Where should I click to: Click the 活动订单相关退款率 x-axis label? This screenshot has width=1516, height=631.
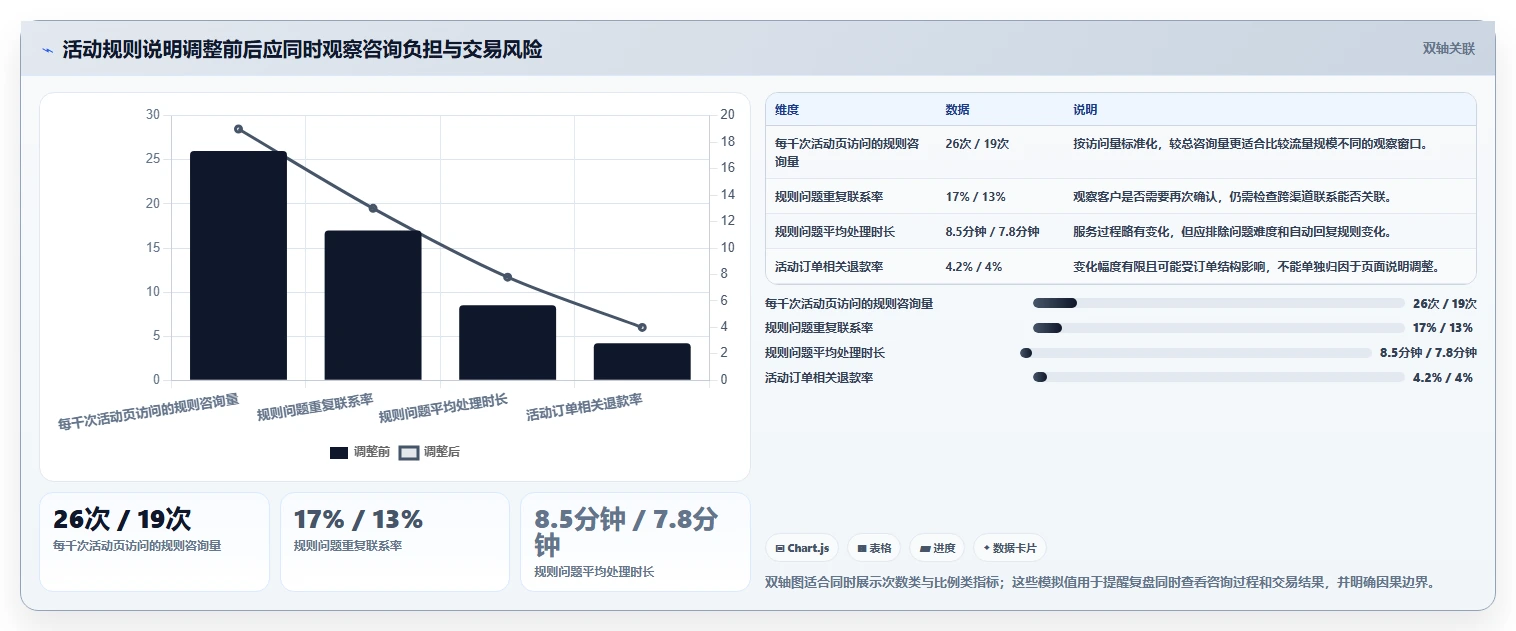point(585,407)
